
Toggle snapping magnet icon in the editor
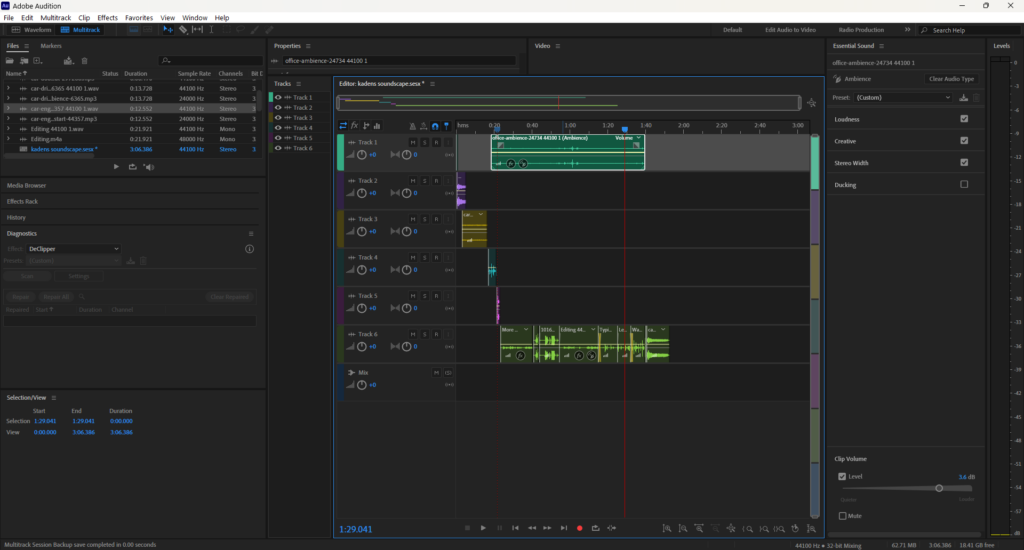point(435,125)
